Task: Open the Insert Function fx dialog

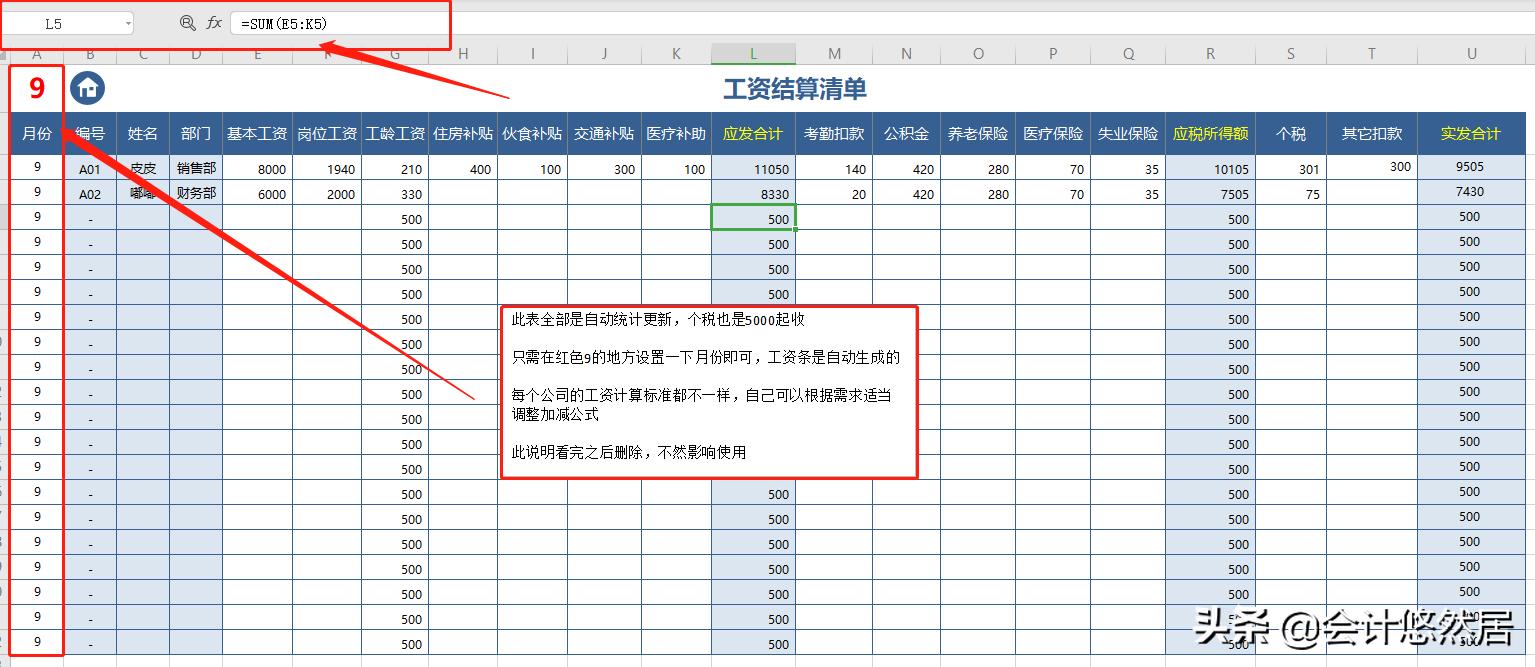Action: click(x=213, y=21)
